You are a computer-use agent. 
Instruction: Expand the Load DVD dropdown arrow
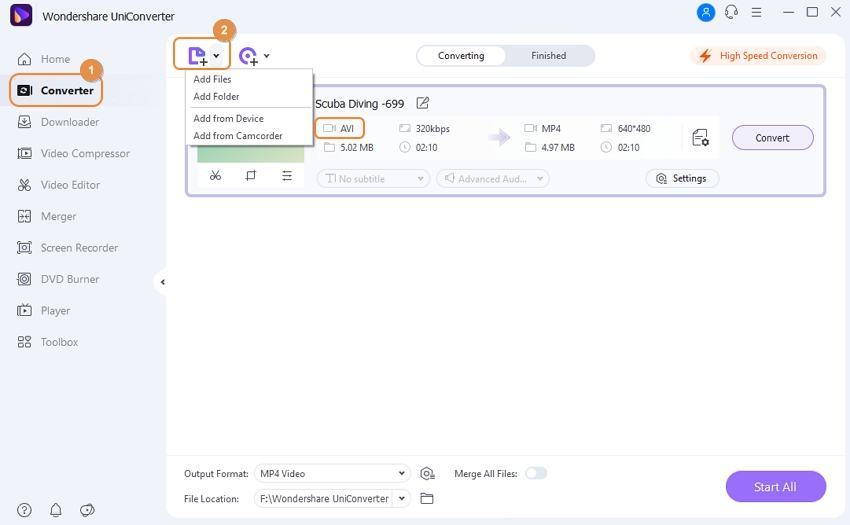(267, 55)
